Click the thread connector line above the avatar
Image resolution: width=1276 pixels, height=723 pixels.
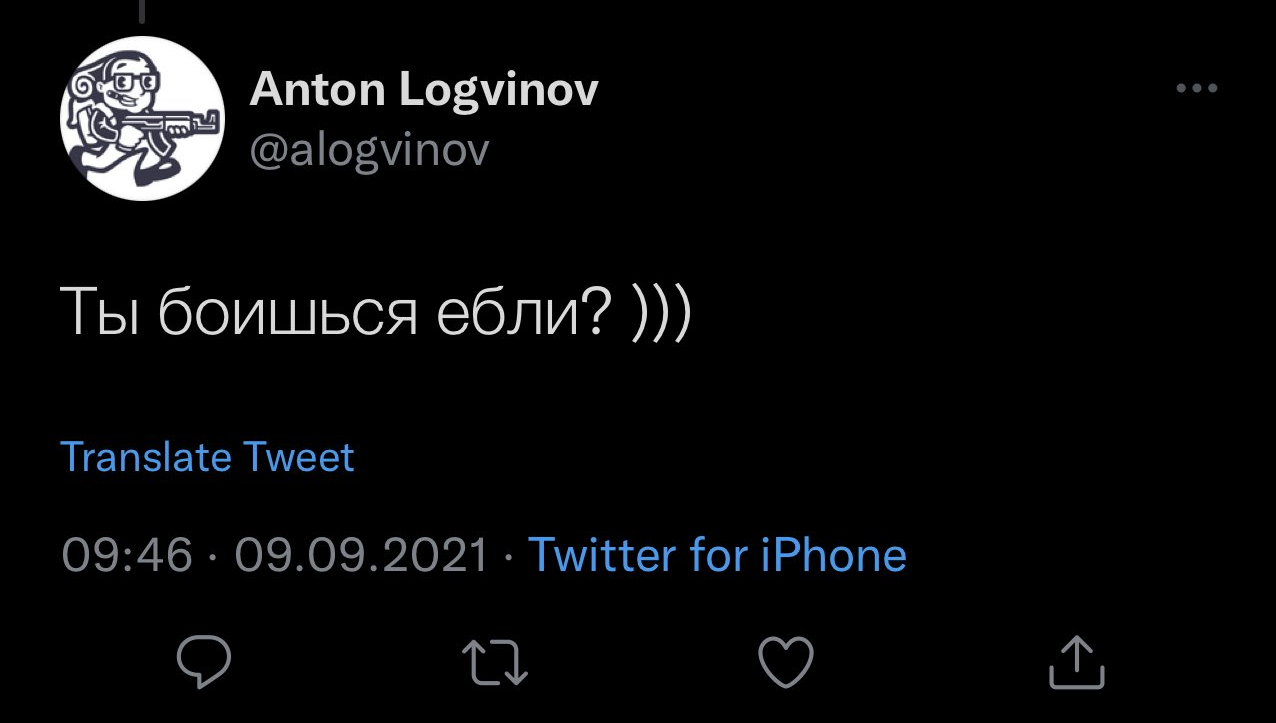[x=142, y=11]
